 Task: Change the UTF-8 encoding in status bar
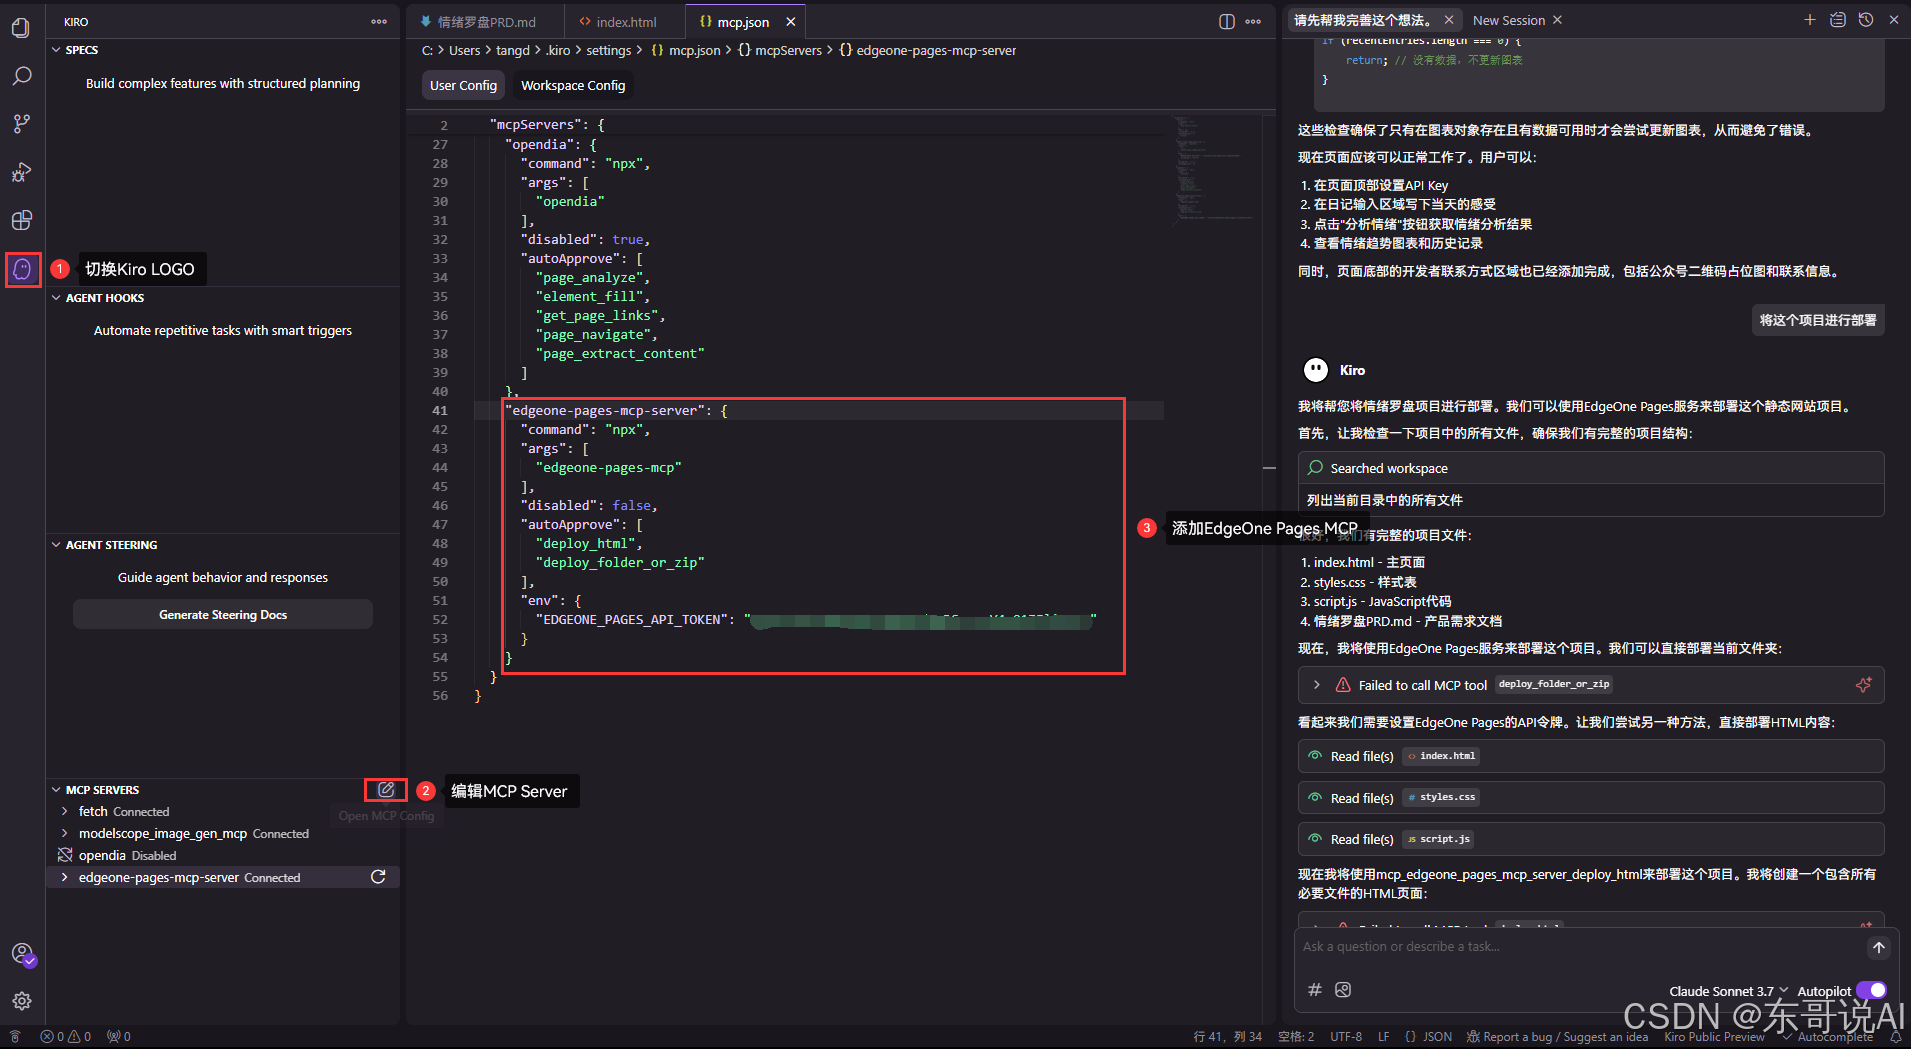(x=1346, y=1037)
